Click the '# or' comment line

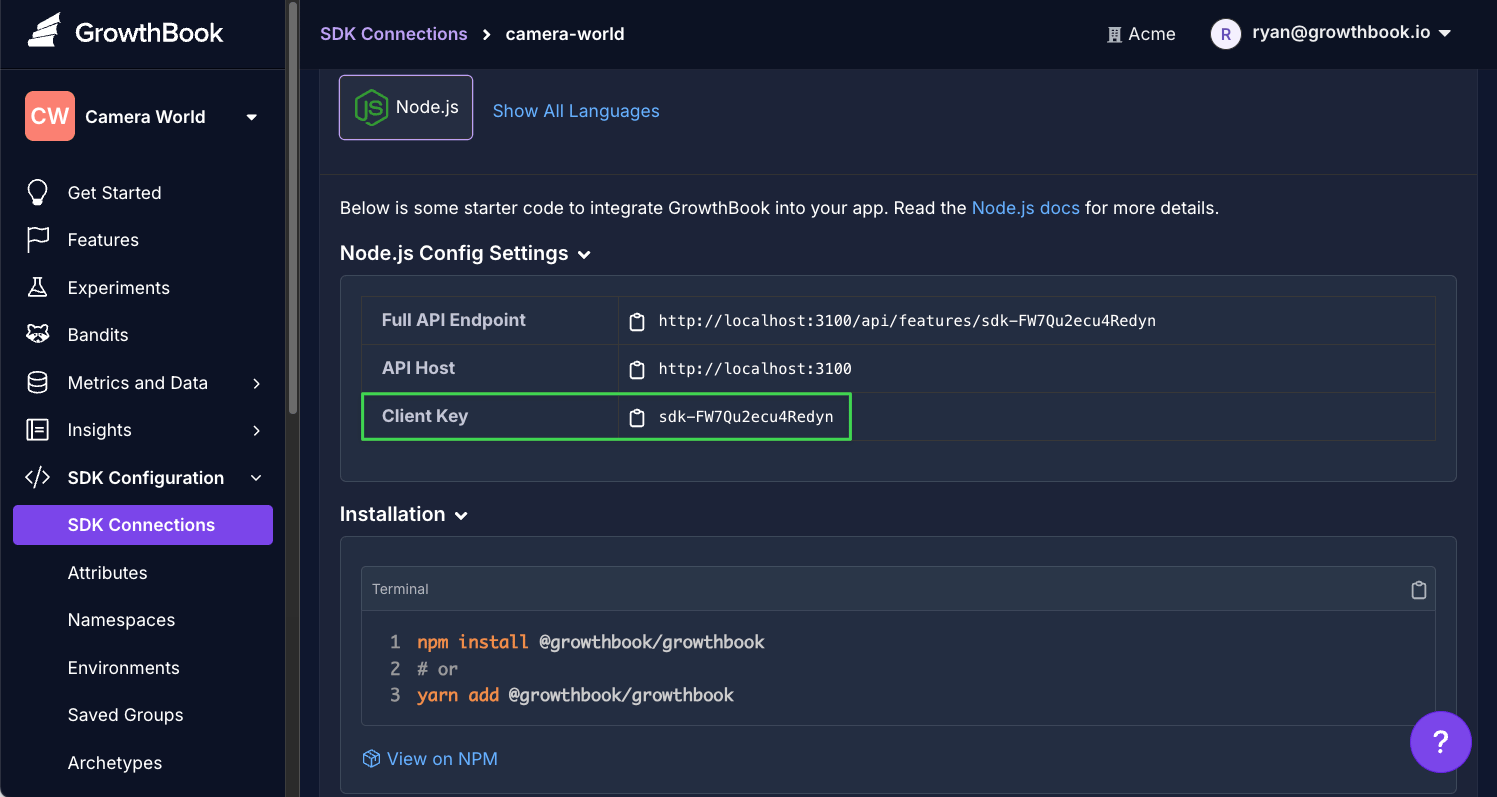coord(437,669)
